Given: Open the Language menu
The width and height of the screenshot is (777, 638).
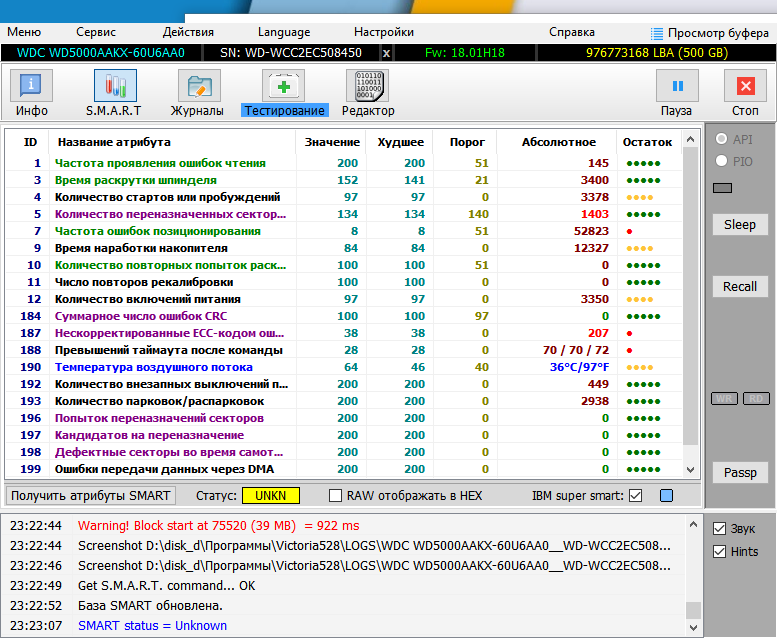Looking at the screenshot, I should (x=284, y=32).
